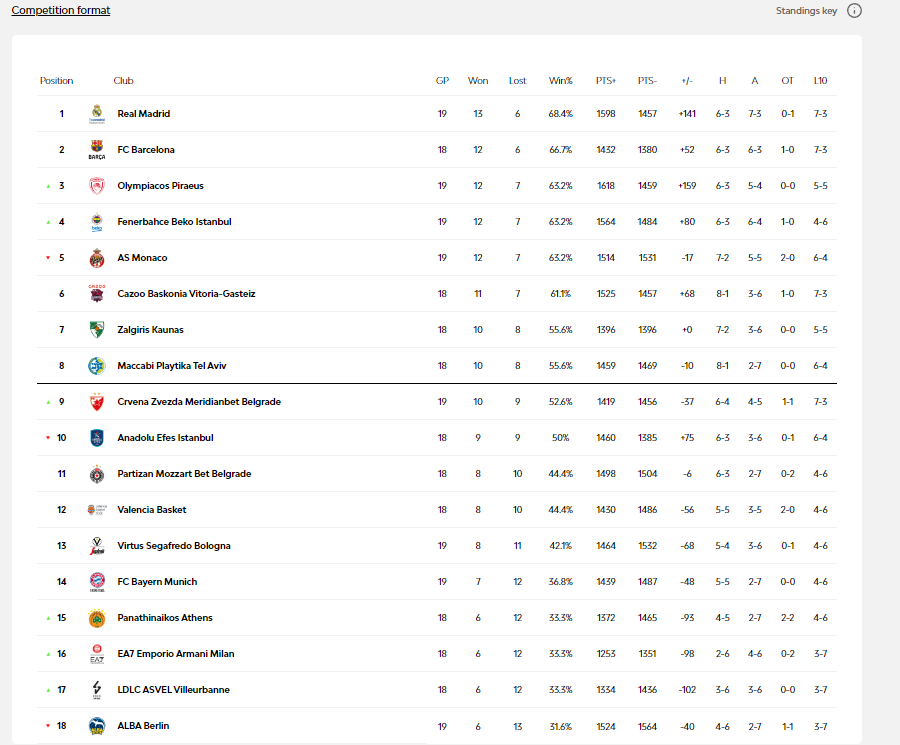Sort table by PTS+ column header
This screenshot has height=745, width=900.
click(x=606, y=81)
